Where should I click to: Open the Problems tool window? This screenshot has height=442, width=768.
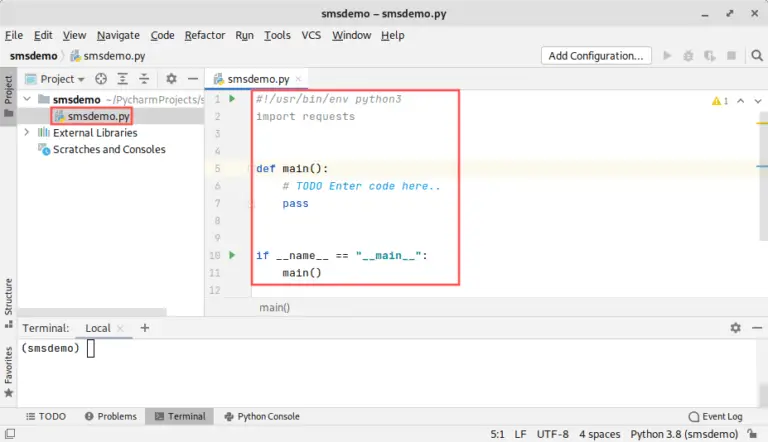pyautogui.click(x=111, y=417)
